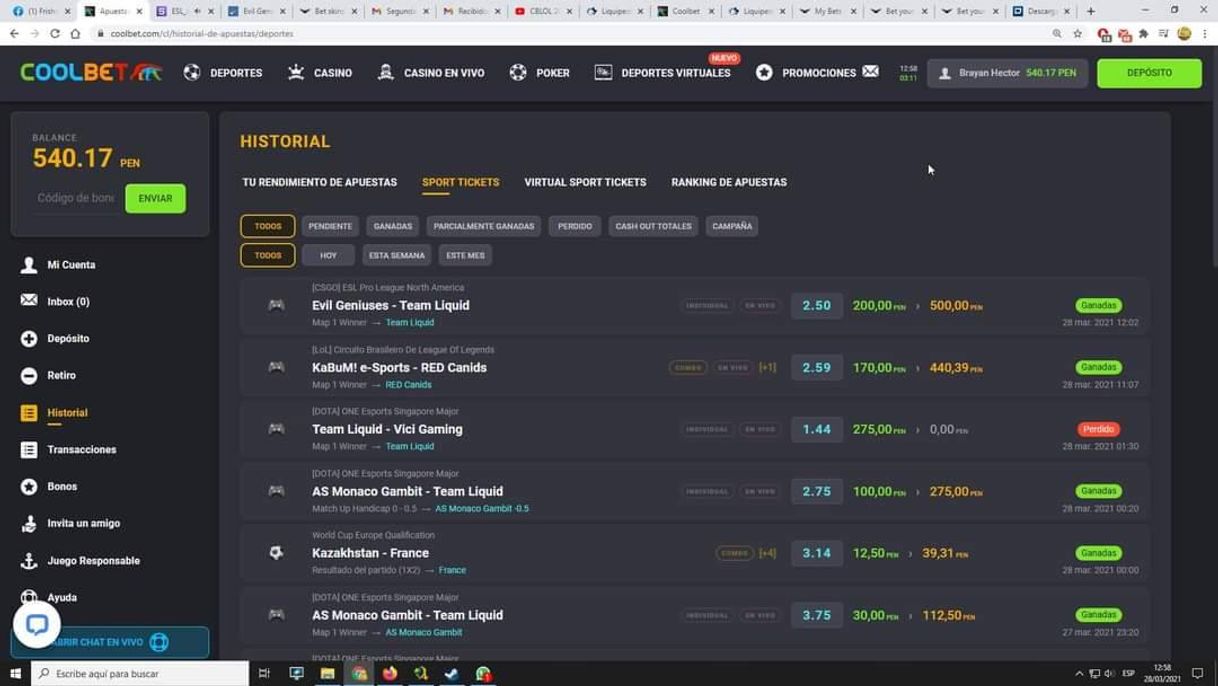Viewport: 1218px width, 686px height.
Task: Open Casino en Vivo
Action: [x=431, y=73]
